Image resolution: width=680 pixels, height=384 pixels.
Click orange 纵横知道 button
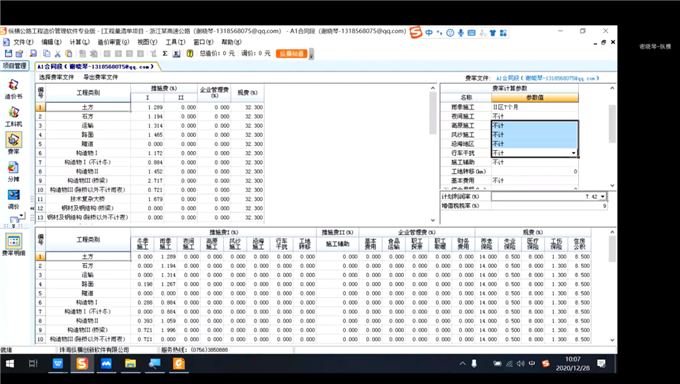(291, 53)
